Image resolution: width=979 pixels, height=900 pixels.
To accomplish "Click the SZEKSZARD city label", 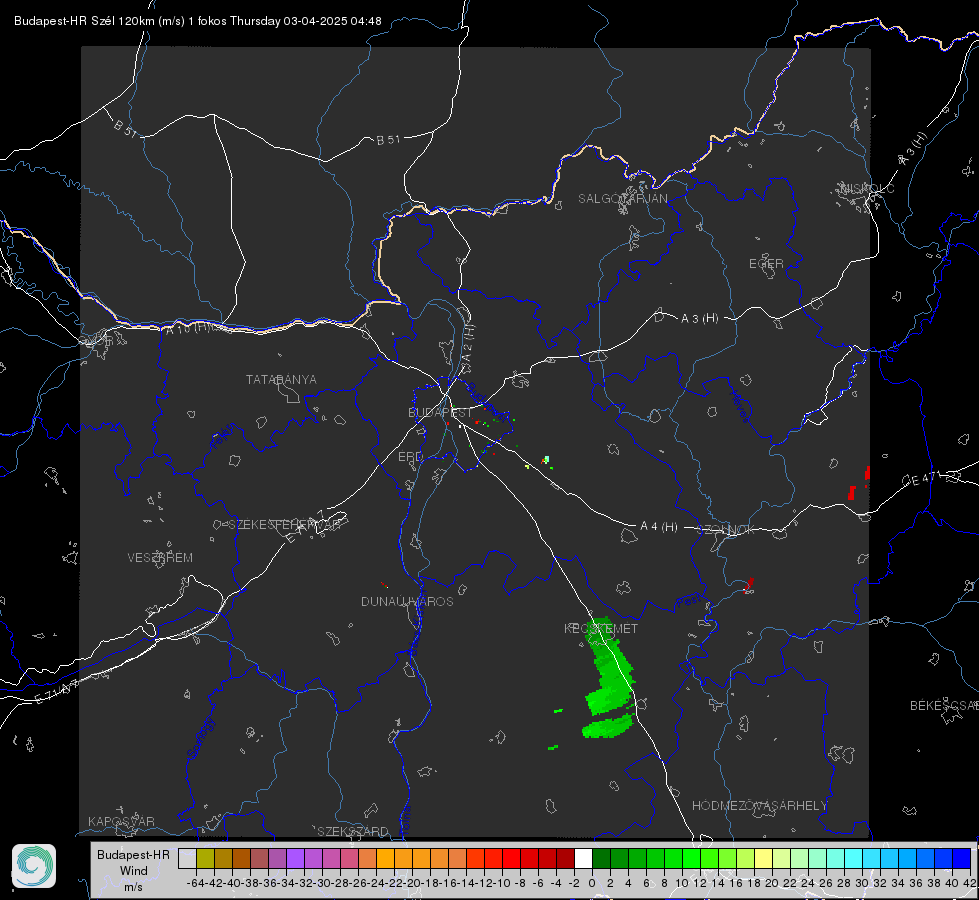I will [353, 831].
